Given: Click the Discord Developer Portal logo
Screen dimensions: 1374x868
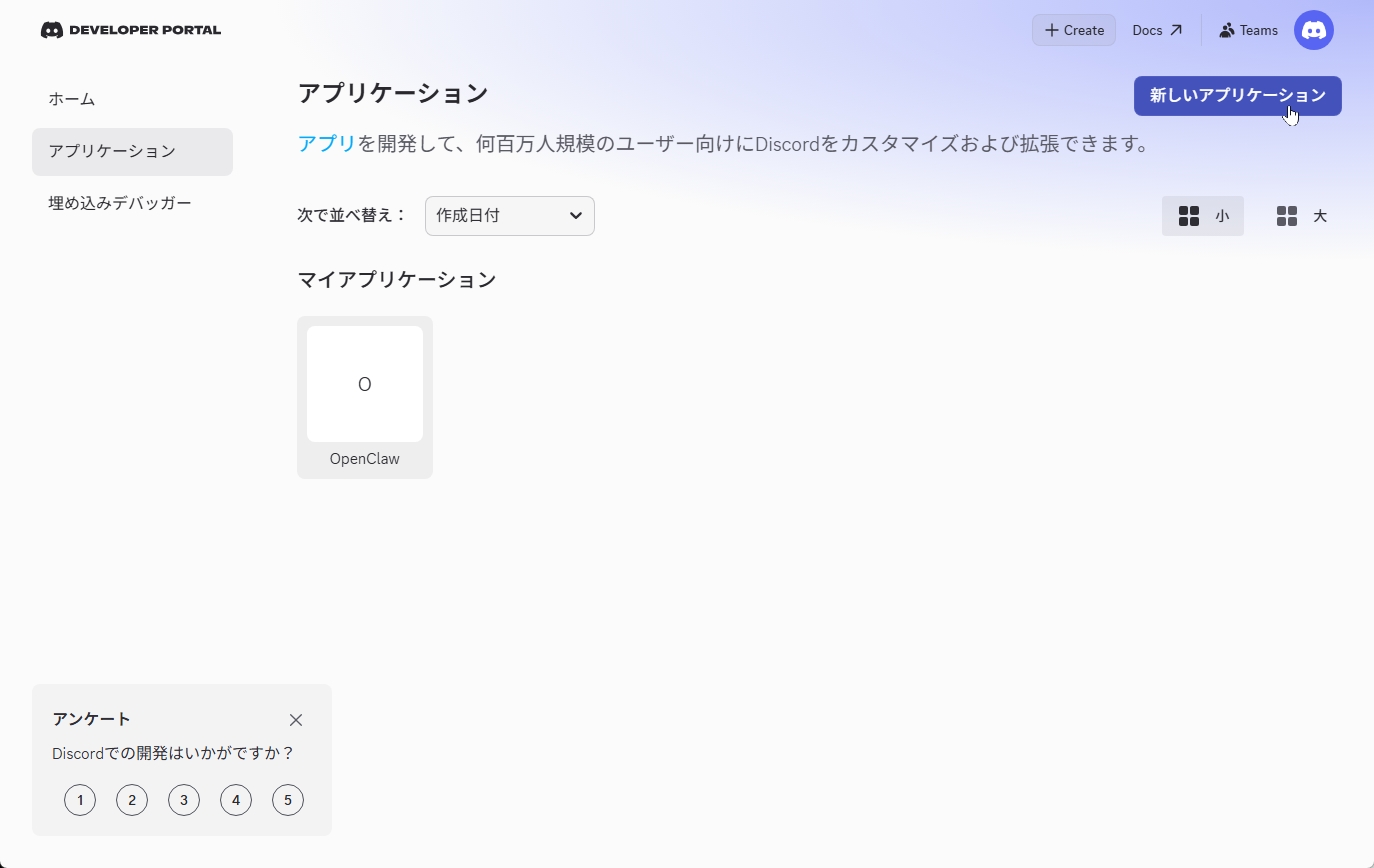Looking at the screenshot, I should point(131,30).
